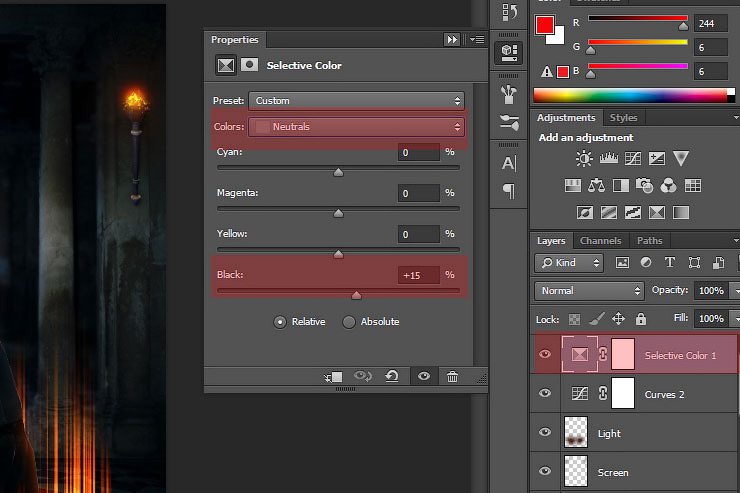The image size is (740, 493).
Task: Click the Color Balance adjustment icon
Action: pyautogui.click(x=597, y=185)
